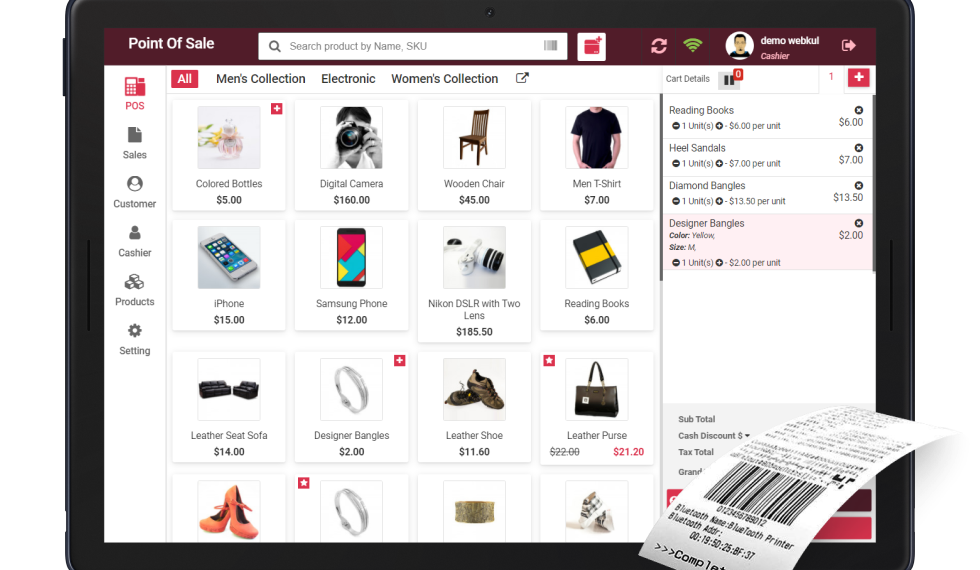This screenshot has height=570, width=980.
Task: Click plus badge on Colored Bottles card
Action: [276, 109]
